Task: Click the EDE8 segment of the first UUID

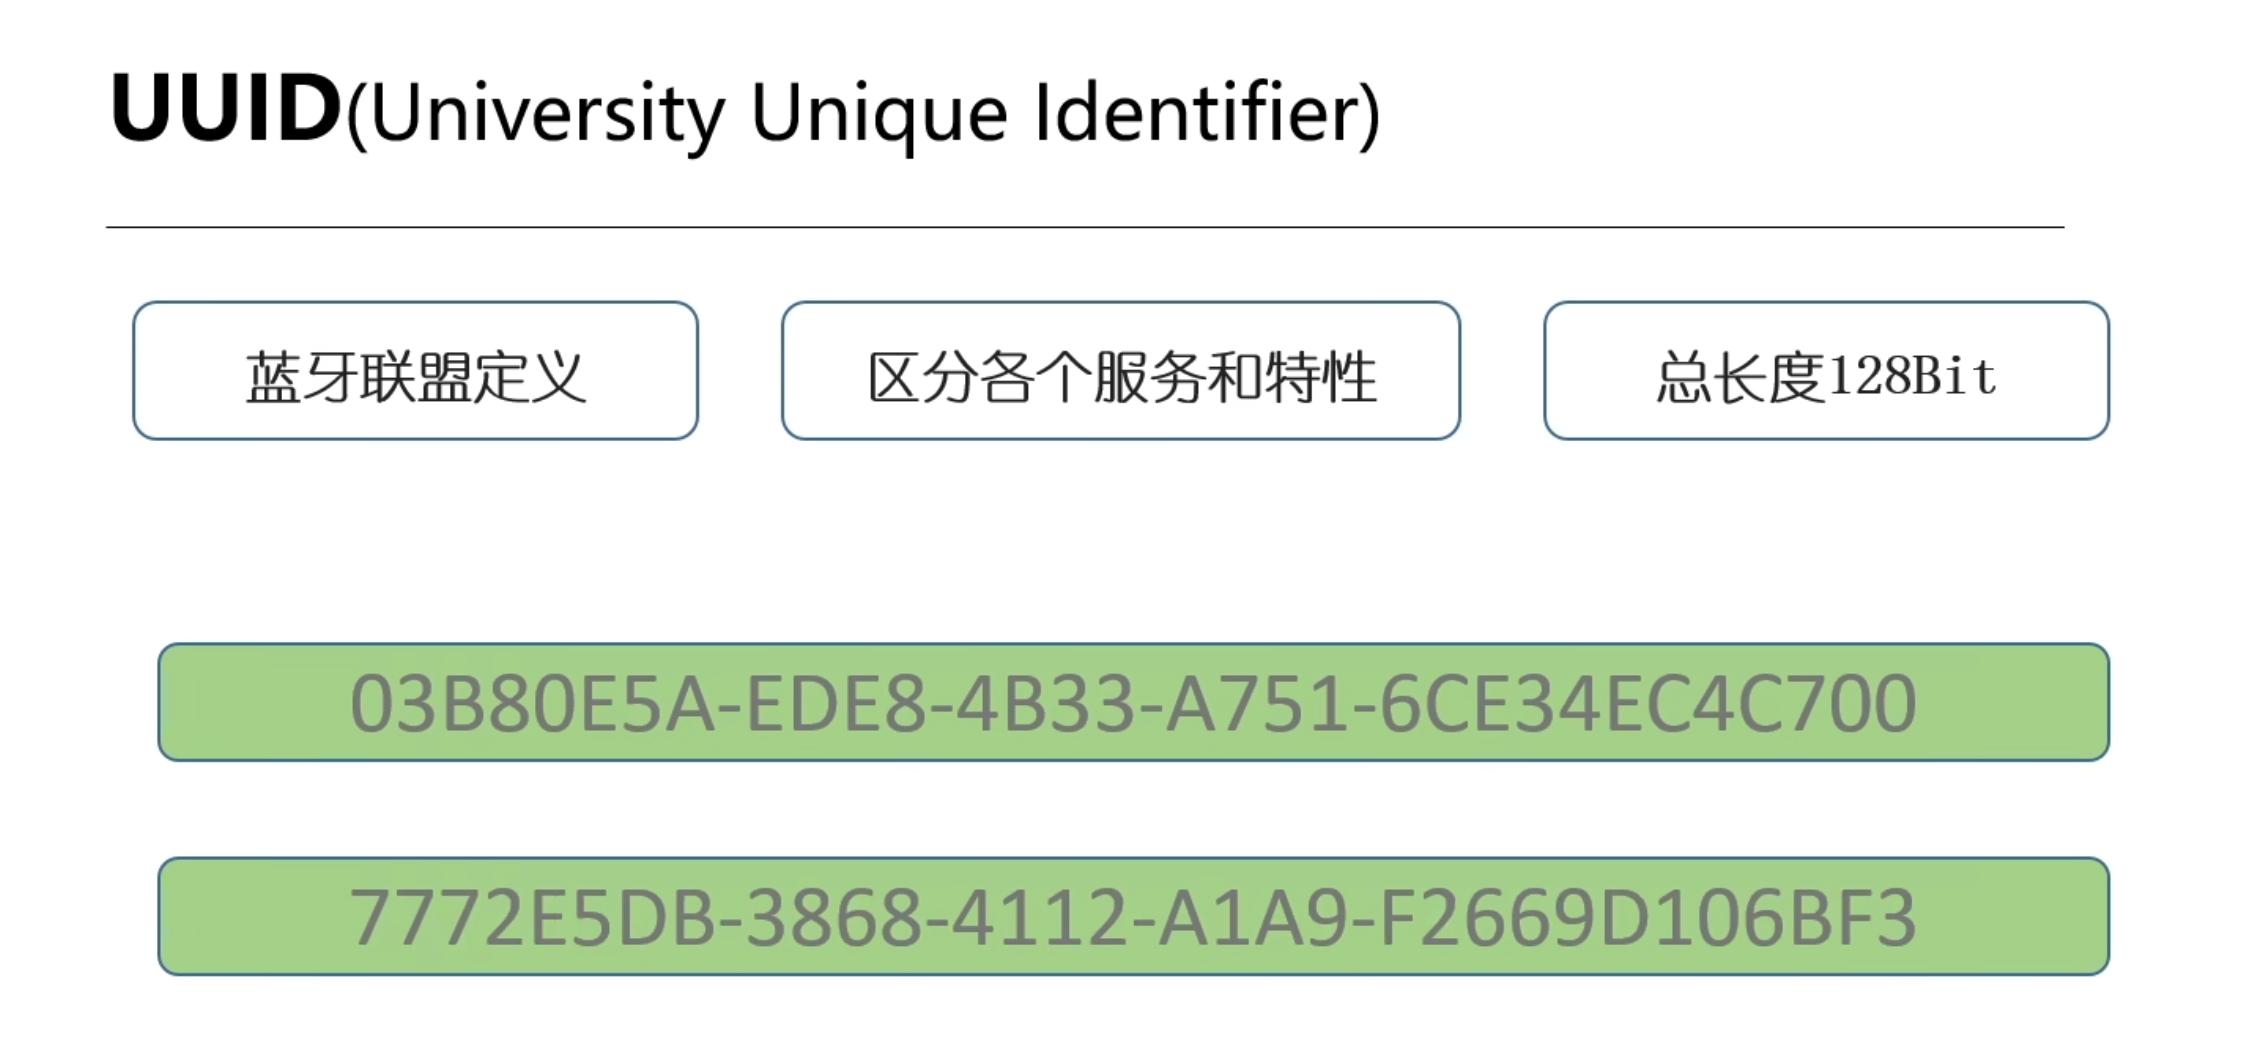Action: click(x=836, y=704)
